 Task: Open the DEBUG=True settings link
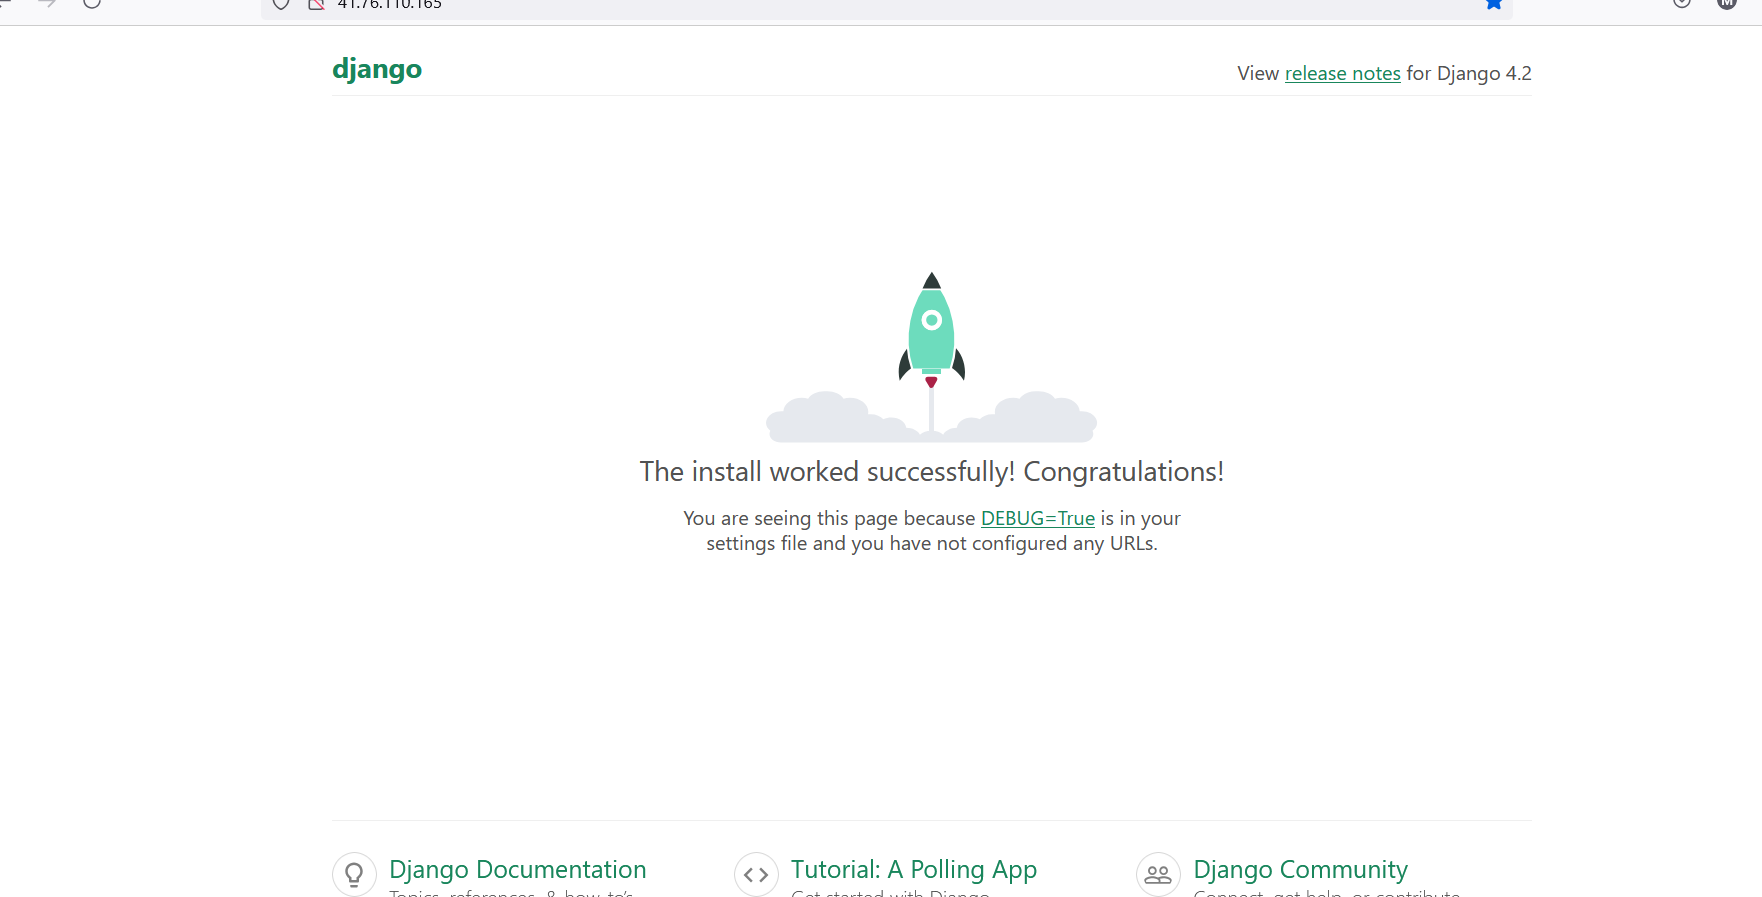(x=1038, y=518)
